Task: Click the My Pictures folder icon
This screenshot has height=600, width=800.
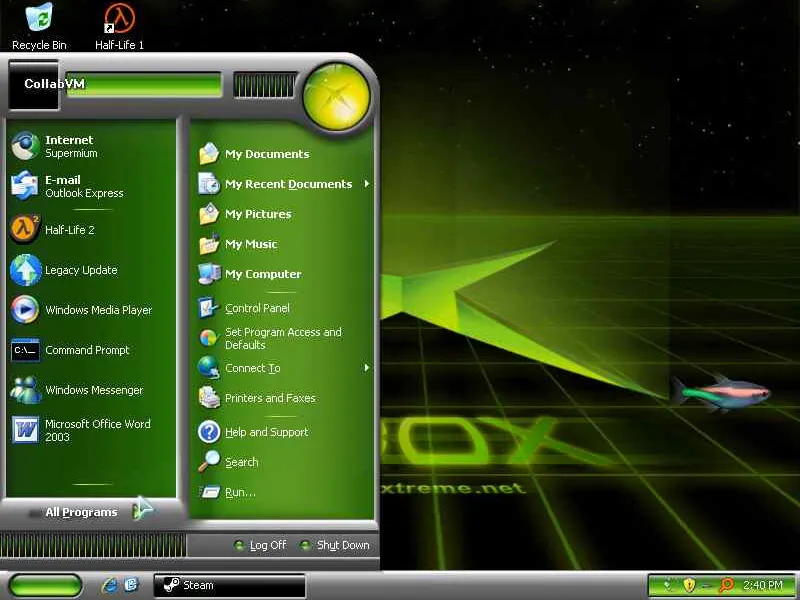Action: coord(209,214)
